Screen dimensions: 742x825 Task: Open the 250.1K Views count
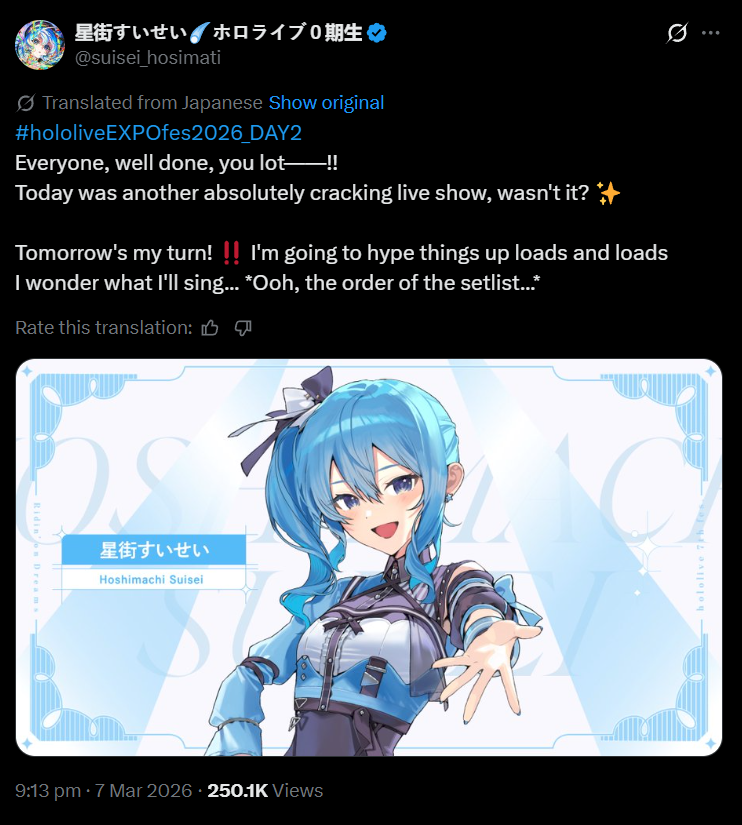(265, 790)
